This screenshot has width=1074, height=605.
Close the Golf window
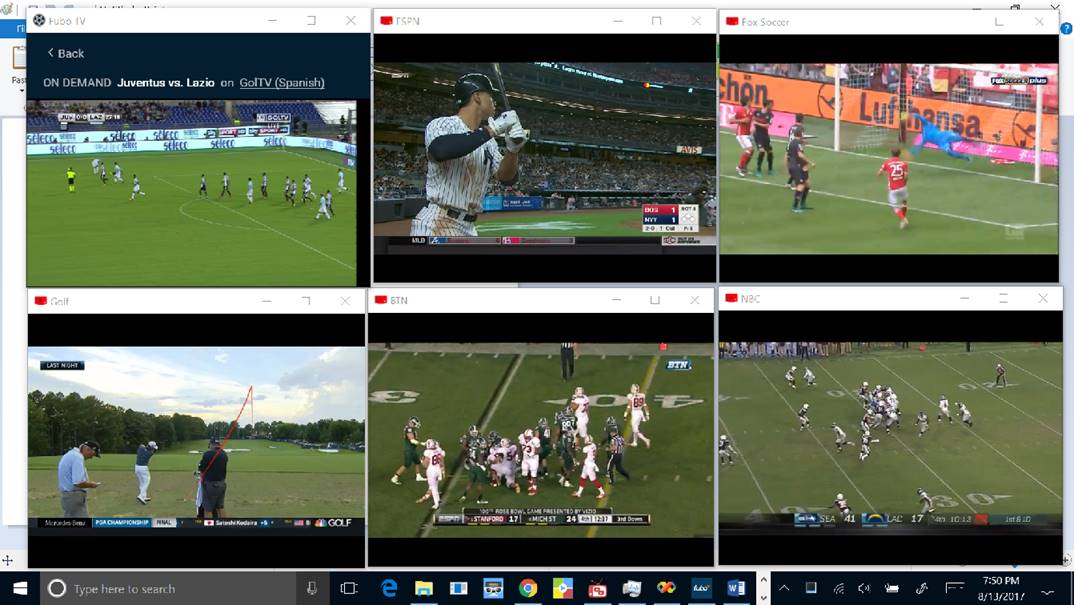click(x=345, y=301)
